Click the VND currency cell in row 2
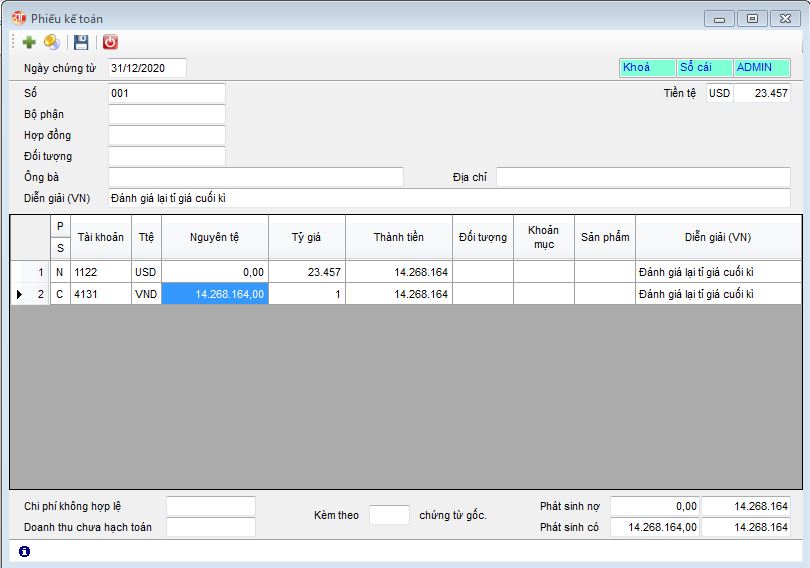810x568 pixels. click(x=146, y=294)
